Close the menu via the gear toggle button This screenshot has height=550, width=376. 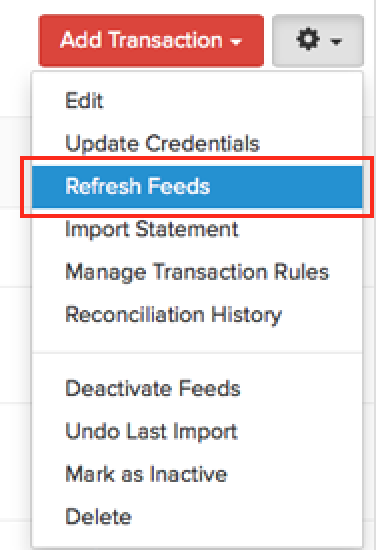click(318, 41)
